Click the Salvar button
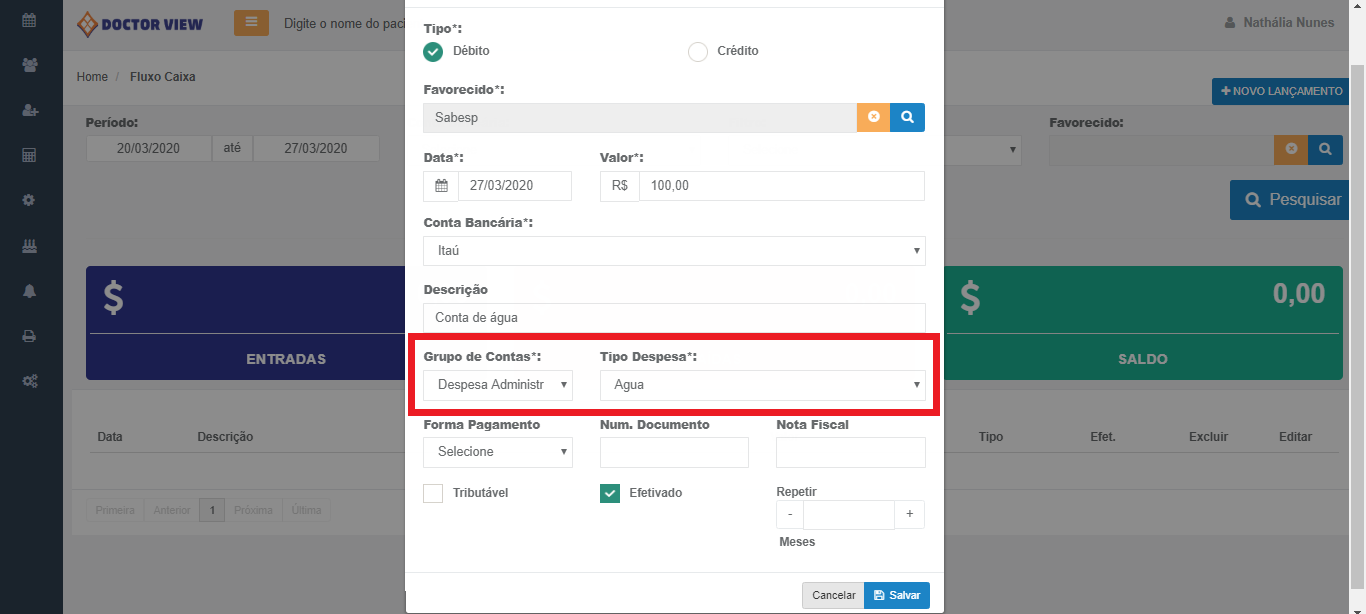Image resolution: width=1366 pixels, height=614 pixels. (896, 595)
